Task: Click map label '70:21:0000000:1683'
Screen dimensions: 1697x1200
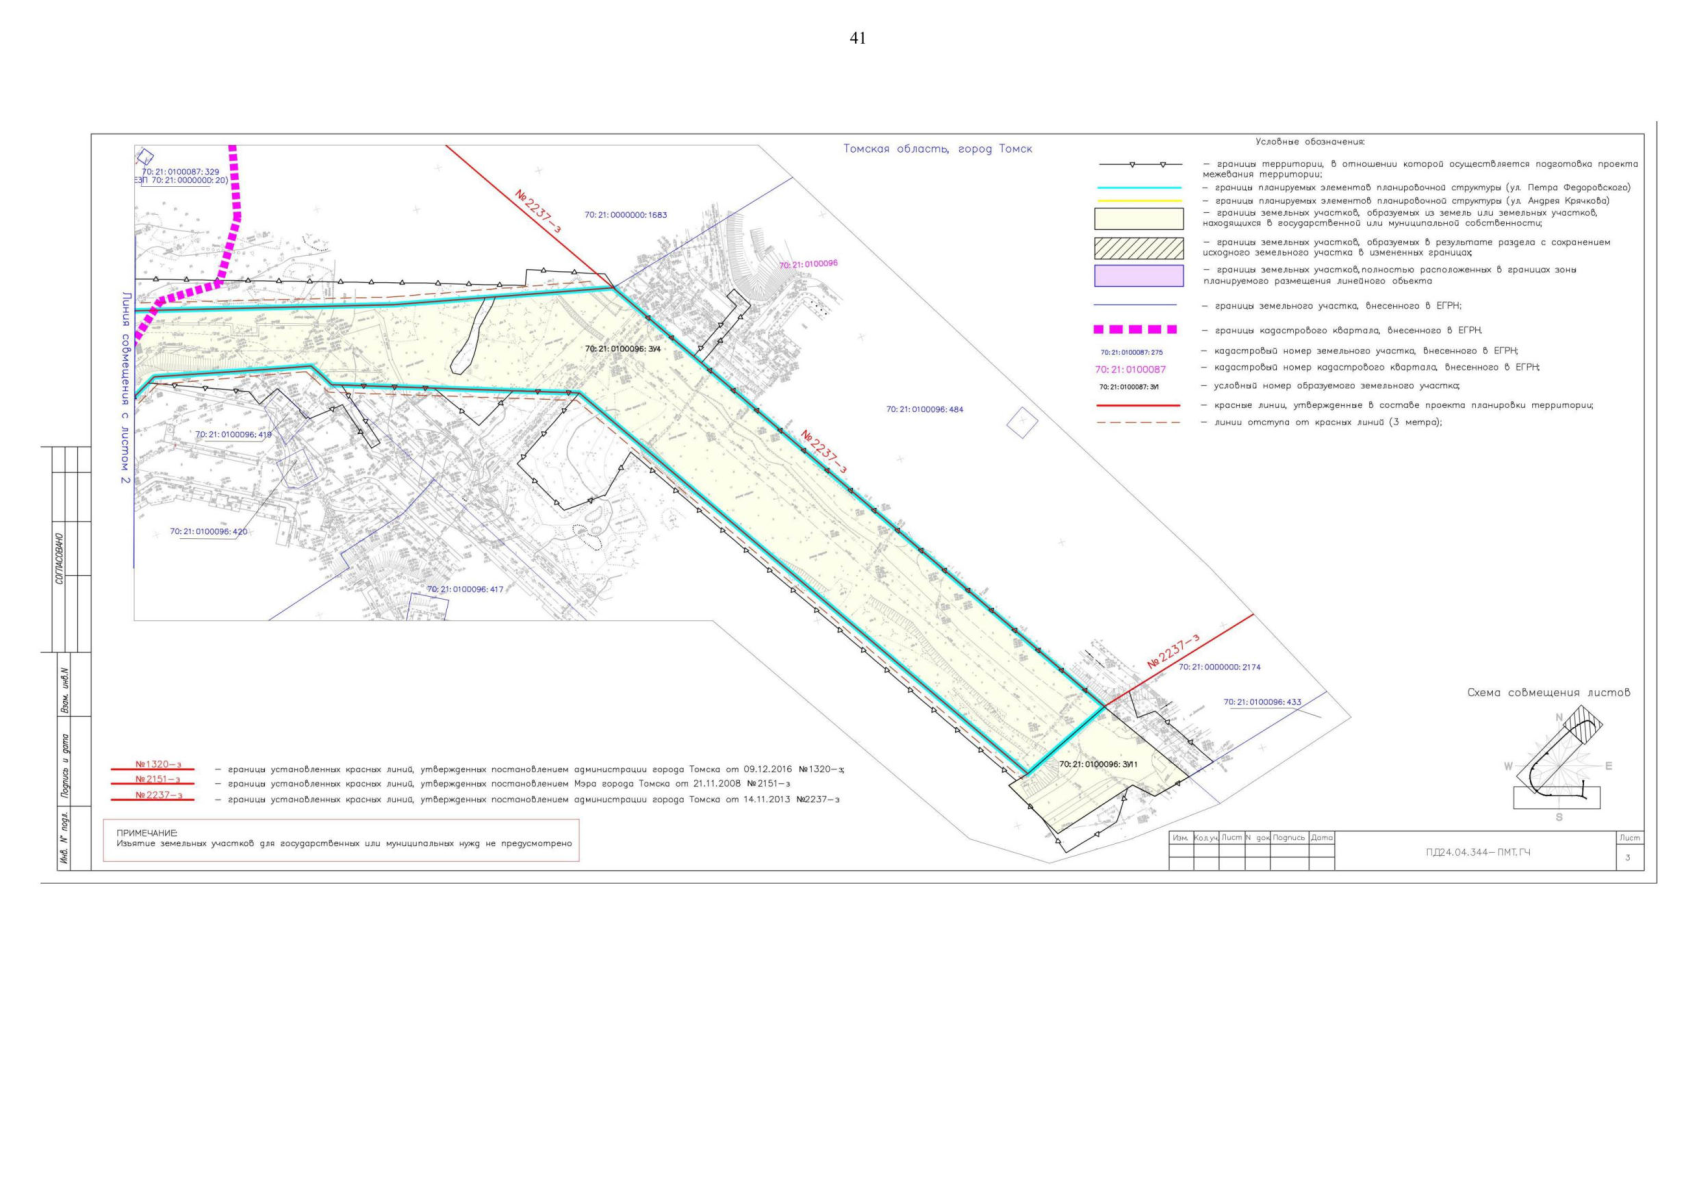Action: click(x=626, y=215)
